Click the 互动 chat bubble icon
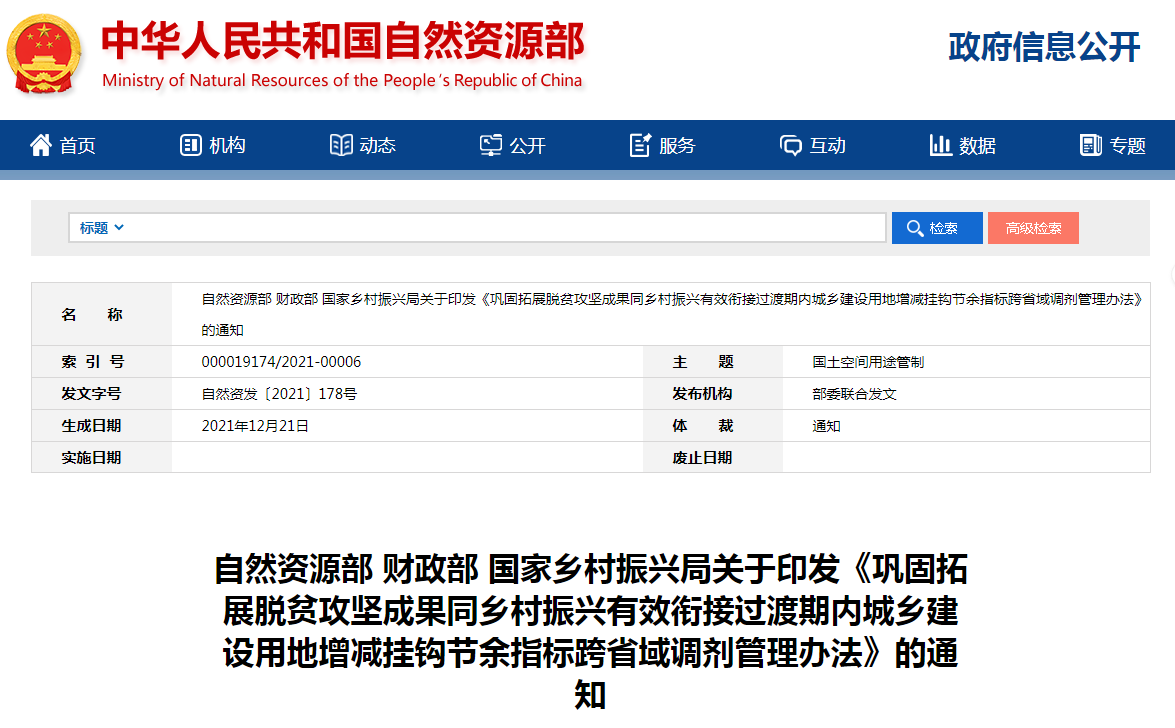This screenshot has width=1175, height=728. coord(791,145)
